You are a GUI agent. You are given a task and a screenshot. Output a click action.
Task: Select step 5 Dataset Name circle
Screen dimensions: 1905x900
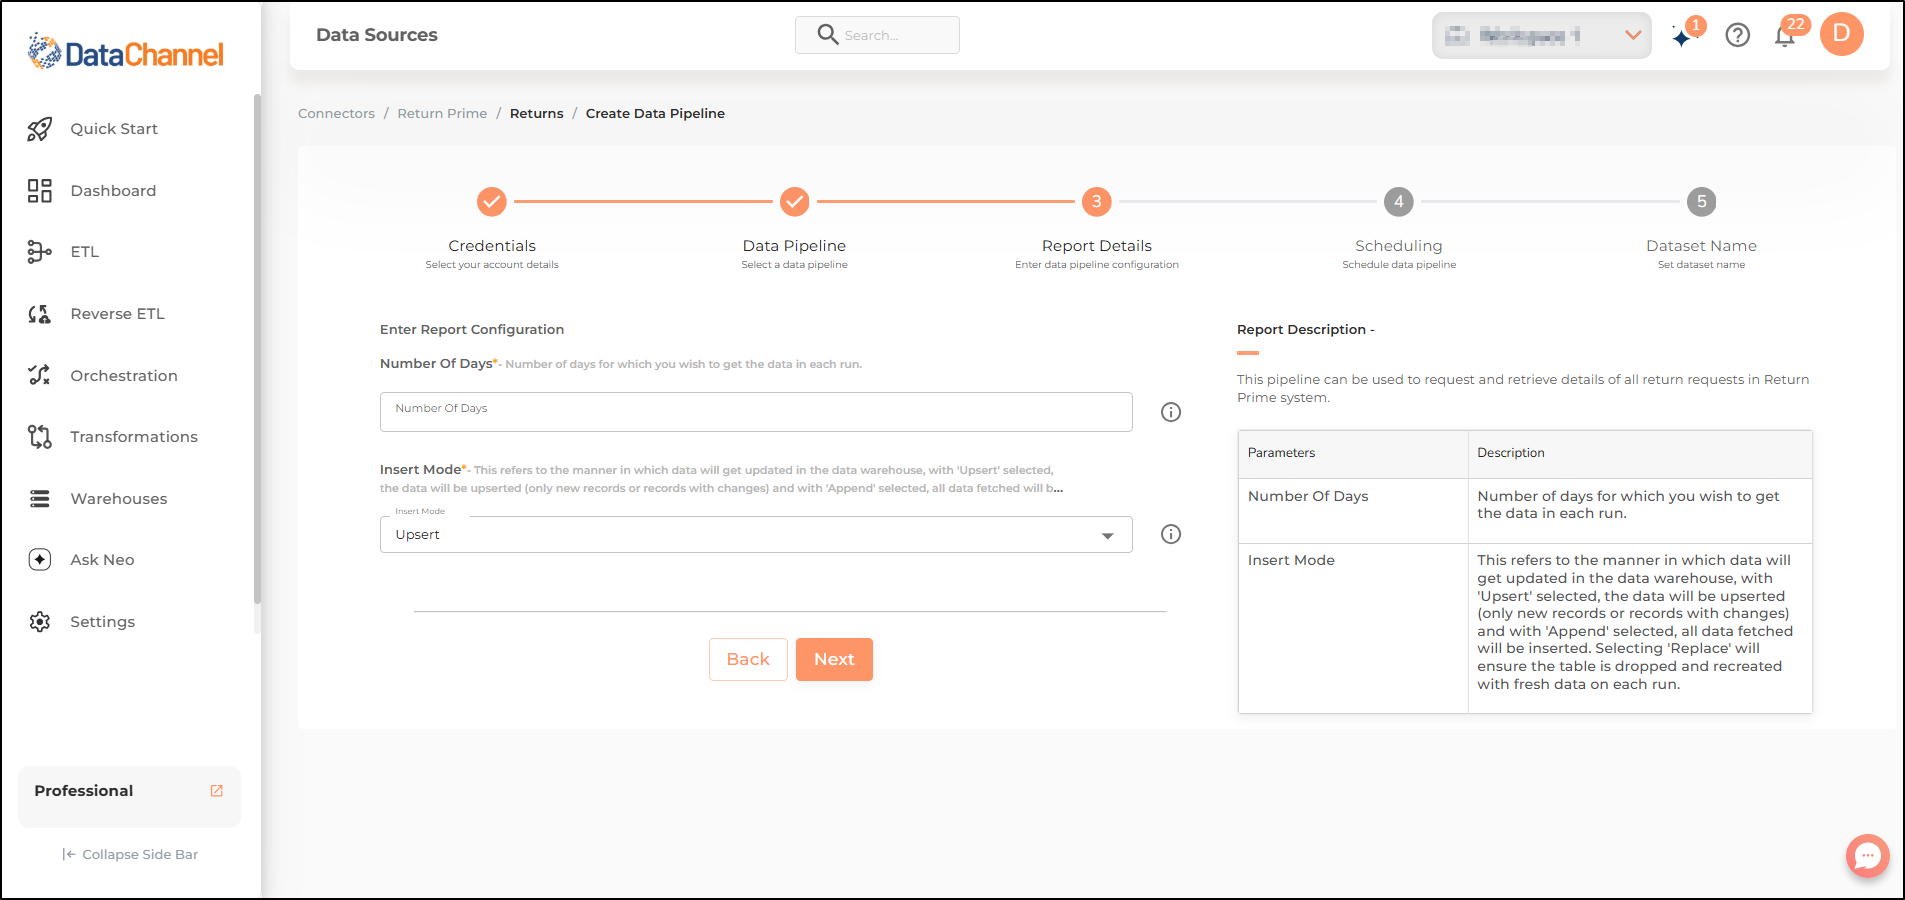pos(1702,202)
